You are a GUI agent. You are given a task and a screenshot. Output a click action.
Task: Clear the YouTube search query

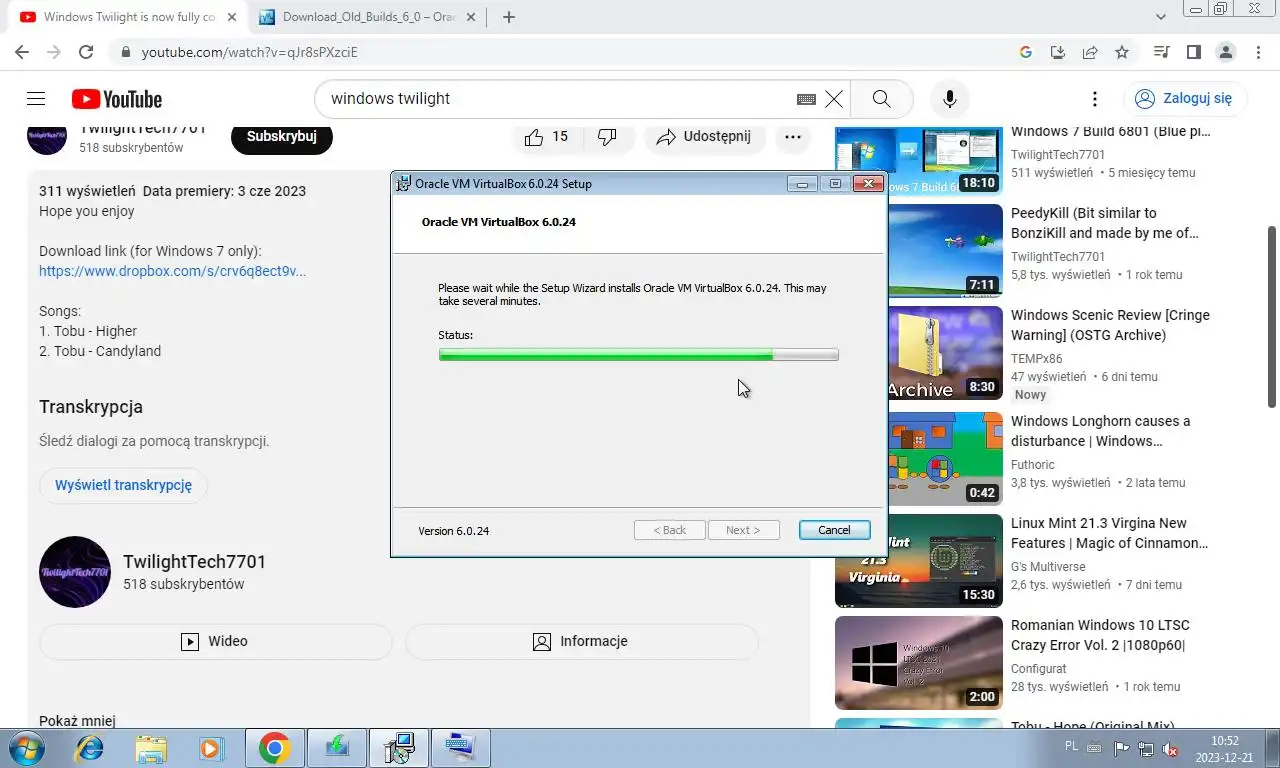click(834, 99)
